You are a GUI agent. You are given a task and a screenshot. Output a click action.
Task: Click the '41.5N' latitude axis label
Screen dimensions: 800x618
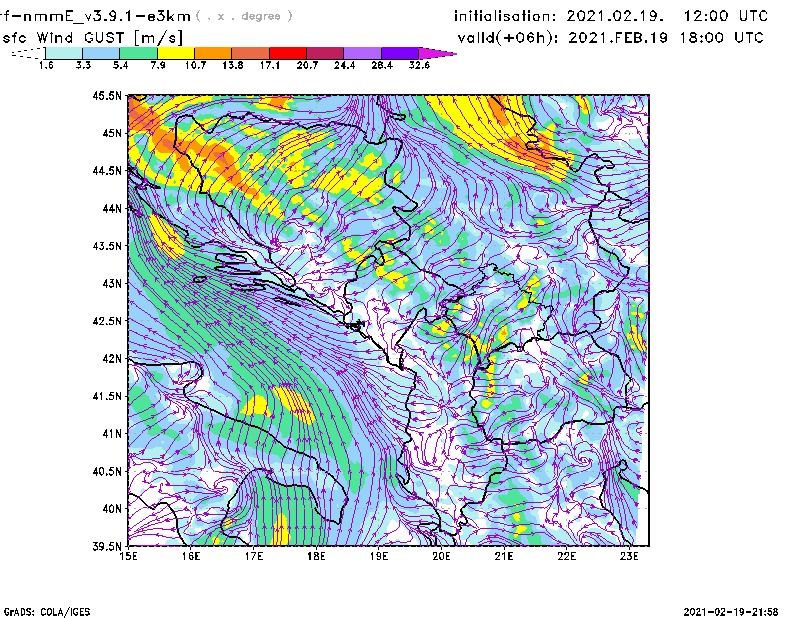click(x=107, y=396)
